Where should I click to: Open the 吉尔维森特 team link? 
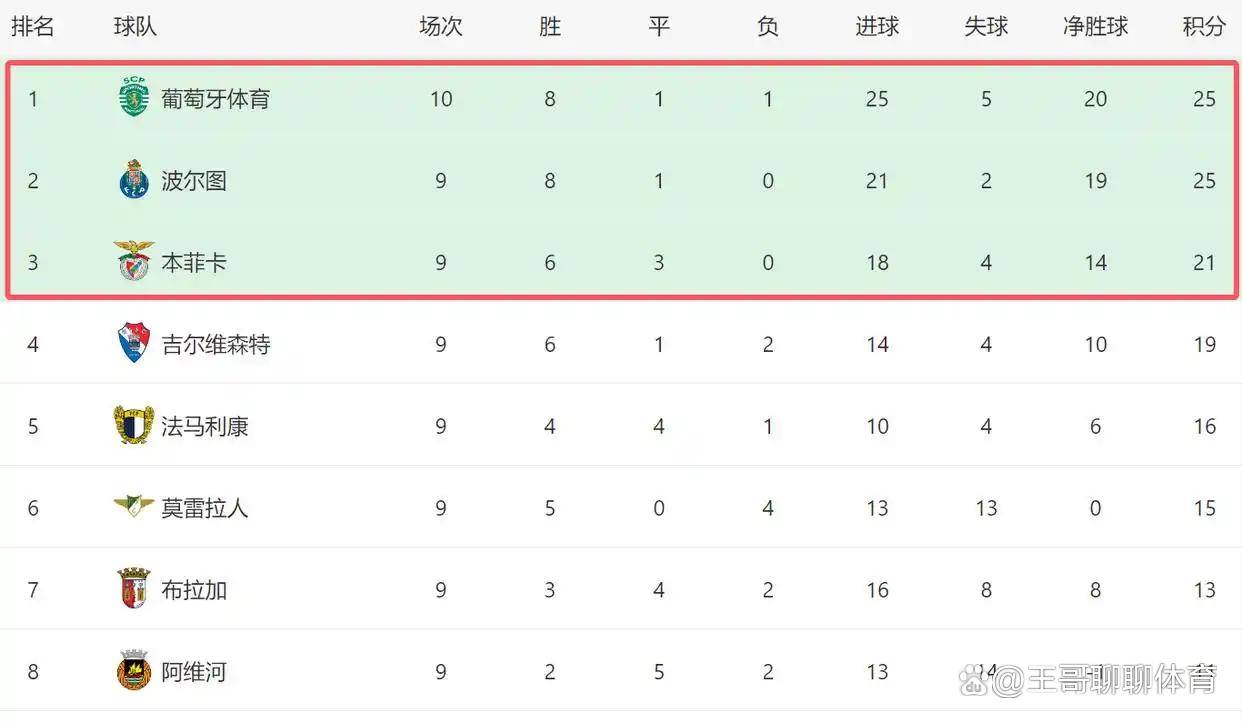coord(215,345)
